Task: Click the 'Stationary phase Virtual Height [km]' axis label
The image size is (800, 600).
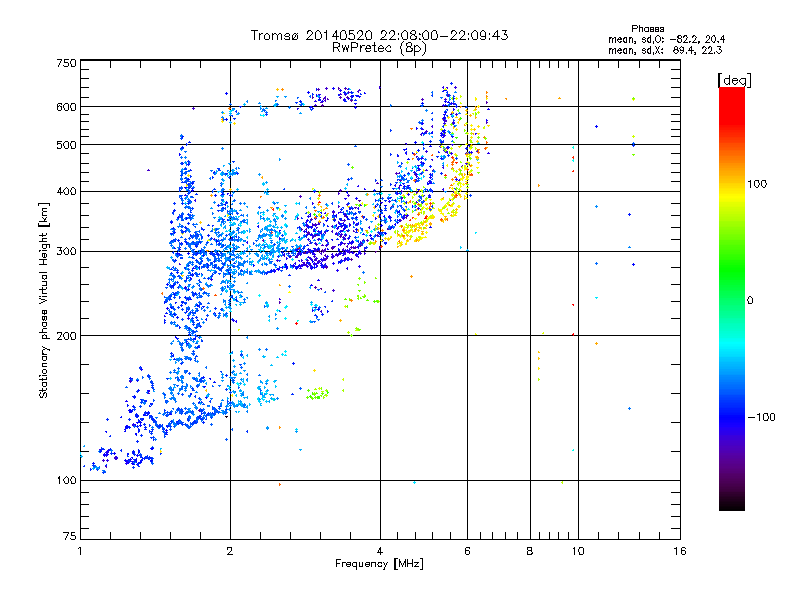Action: (44, 300)
